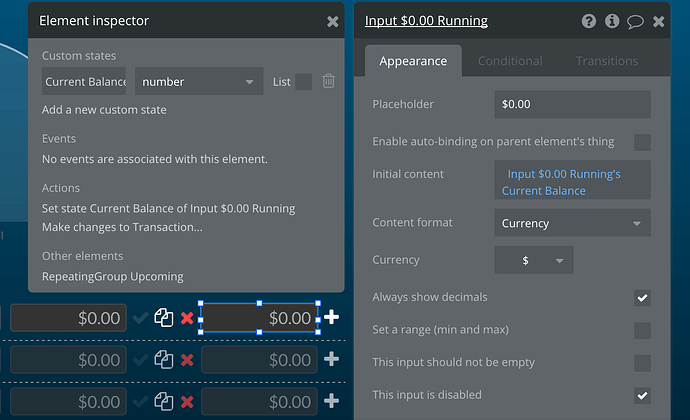Click the Placeholder input field
This screenshot has height=420, width=690.
click(x=572, y=104)
